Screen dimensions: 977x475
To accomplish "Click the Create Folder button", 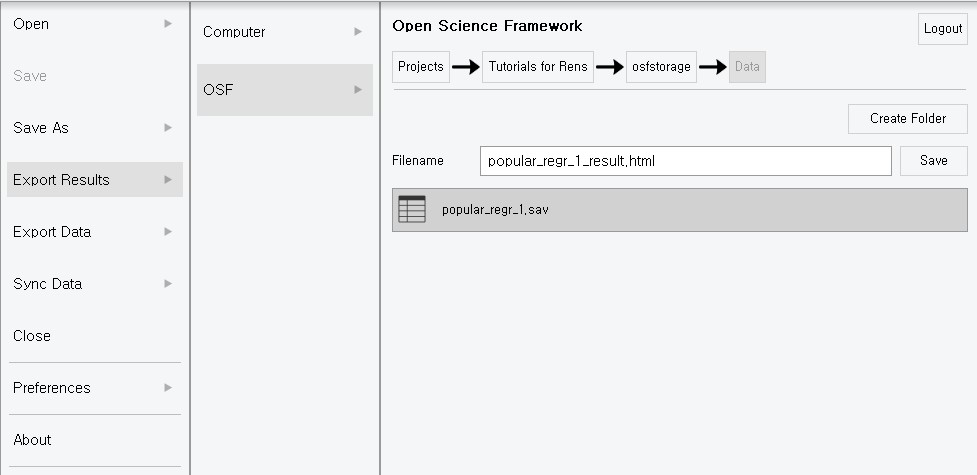I will pos(907,118).
